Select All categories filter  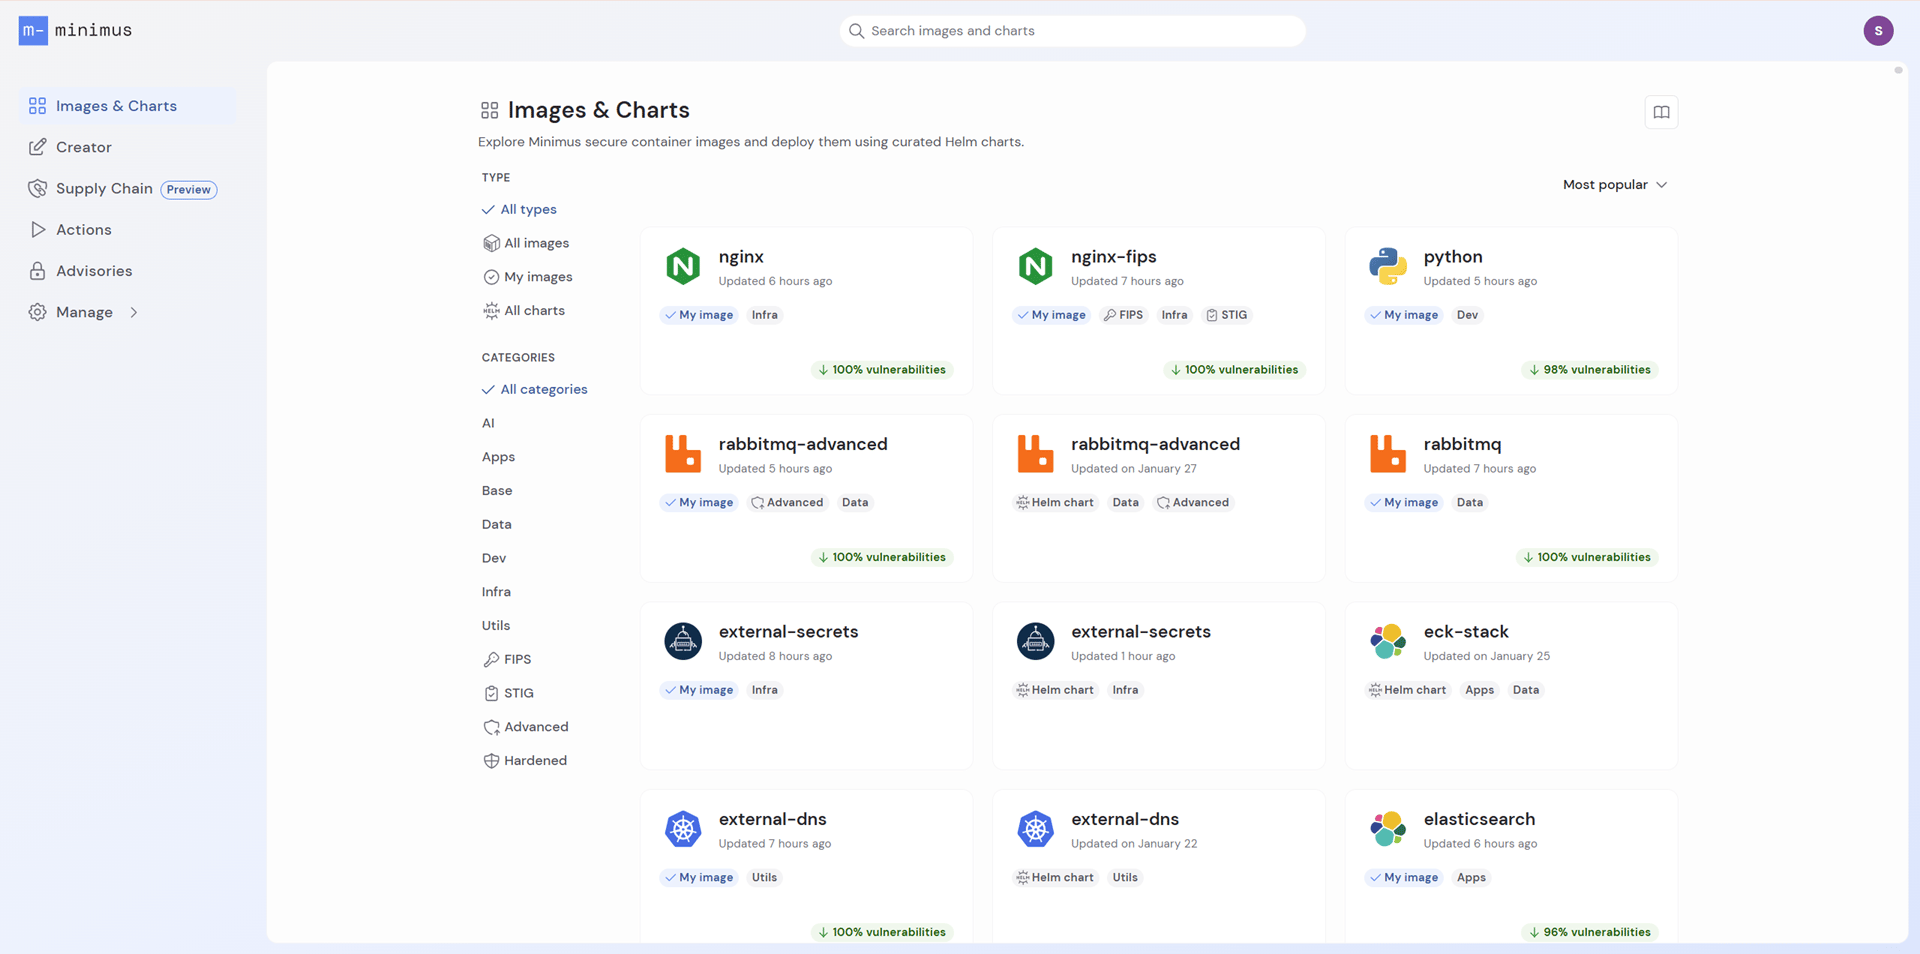[535, 390]
